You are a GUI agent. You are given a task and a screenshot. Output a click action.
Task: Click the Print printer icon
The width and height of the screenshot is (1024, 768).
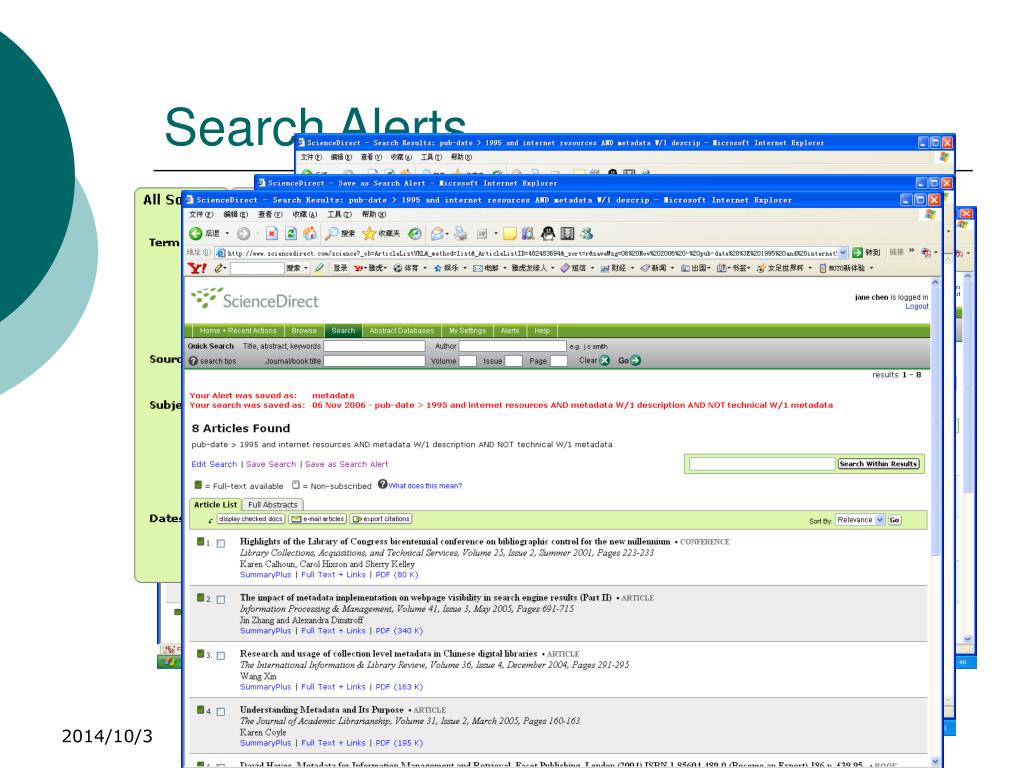pyautogui.click(x=461, y=233)
